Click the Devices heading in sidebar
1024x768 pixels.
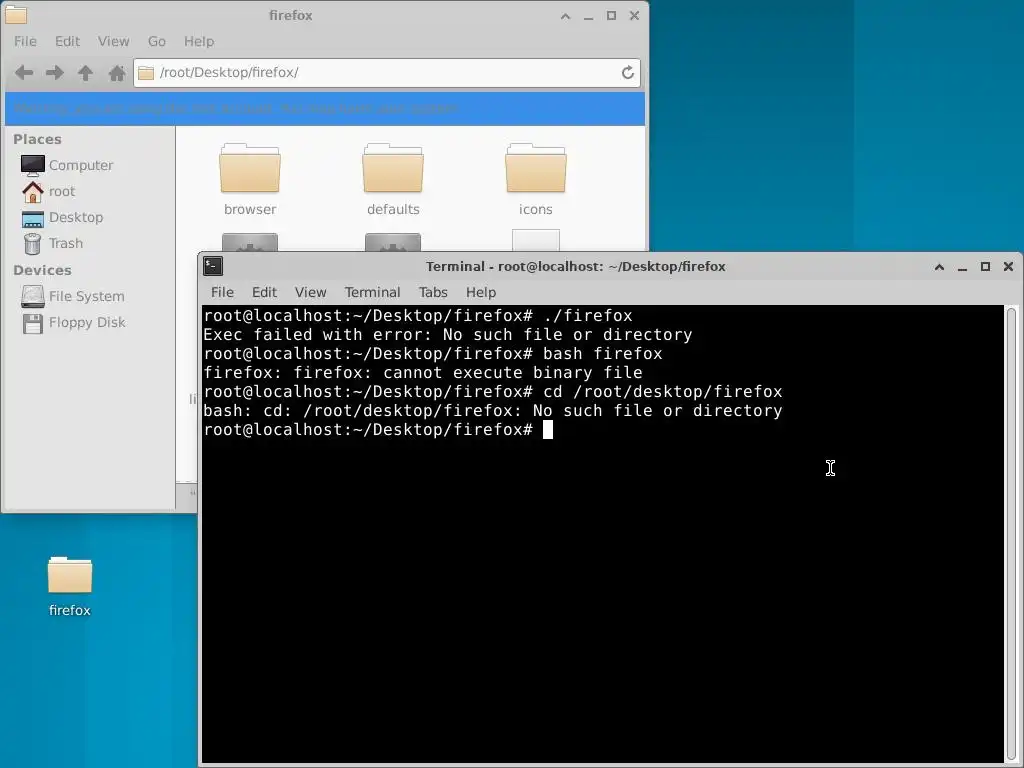click(42, 270)
